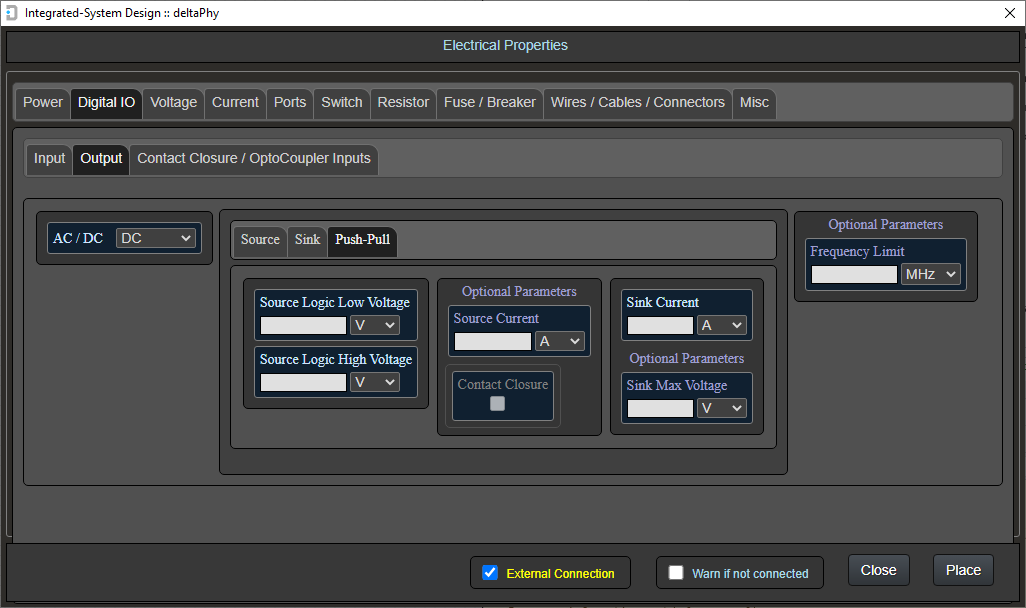This screenshot has height=608, width=1026.
Task: Focus the Source Logic High Voltage field
Action: pos(303,382)
